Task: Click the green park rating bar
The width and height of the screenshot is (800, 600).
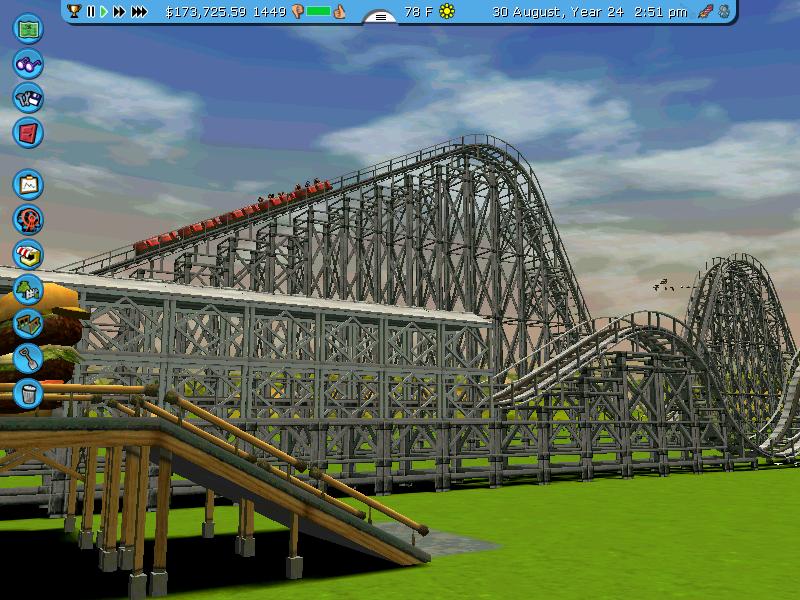Action: click(318, 11)
